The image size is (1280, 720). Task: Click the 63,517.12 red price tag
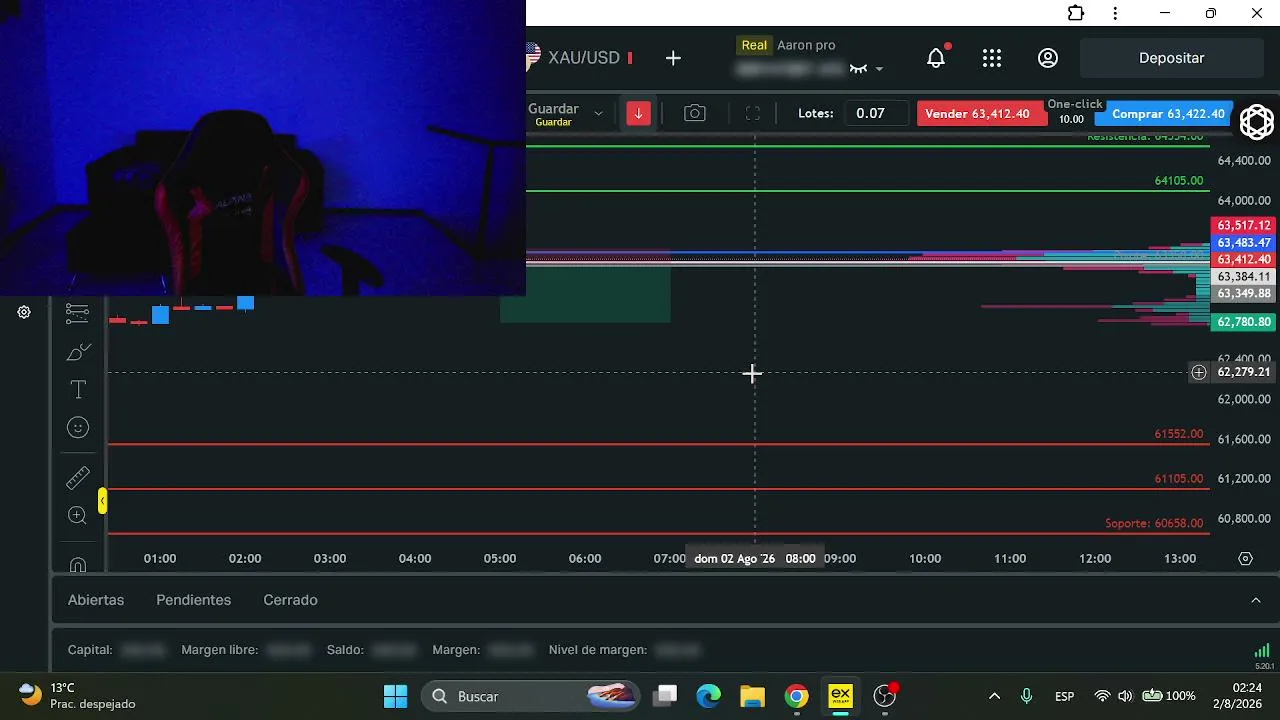(x=1244, y=226)
